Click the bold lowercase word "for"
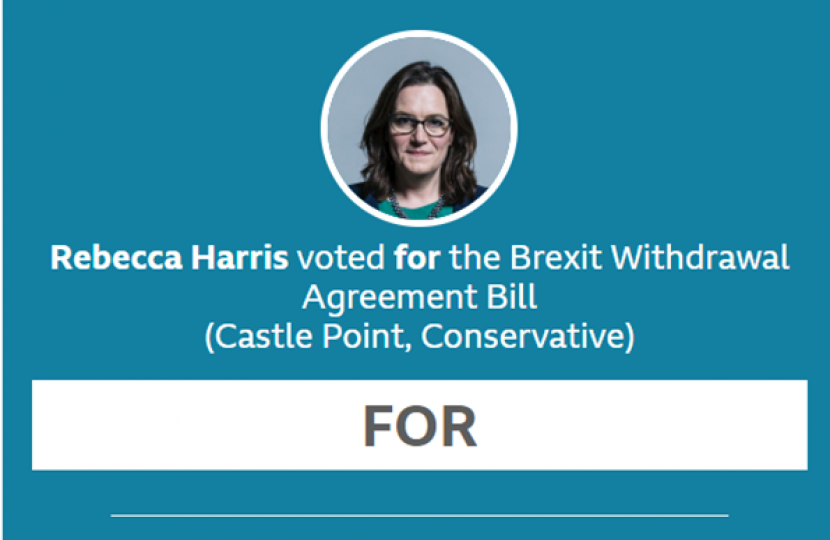The width and height of the screenshot is (830, 540). pos(416,258)
